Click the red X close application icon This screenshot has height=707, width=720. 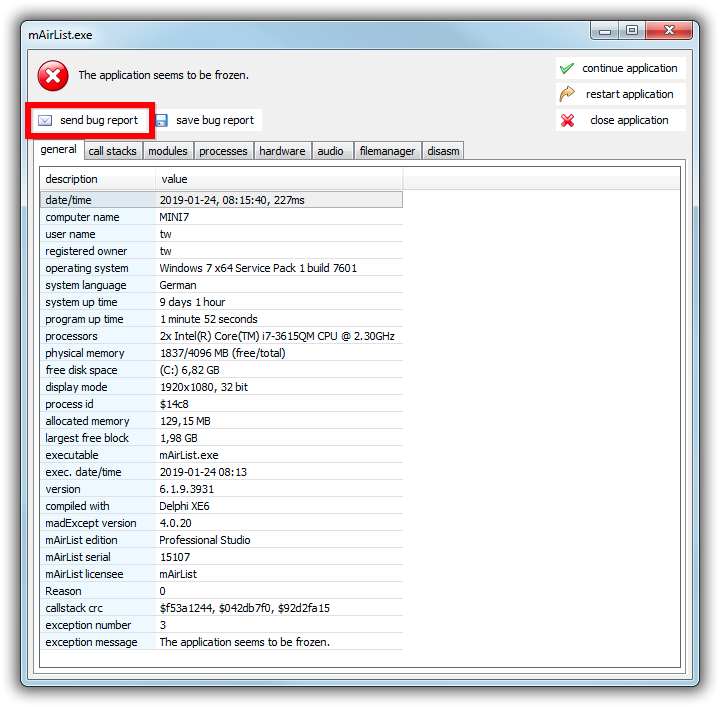click(x=567, y=120)
